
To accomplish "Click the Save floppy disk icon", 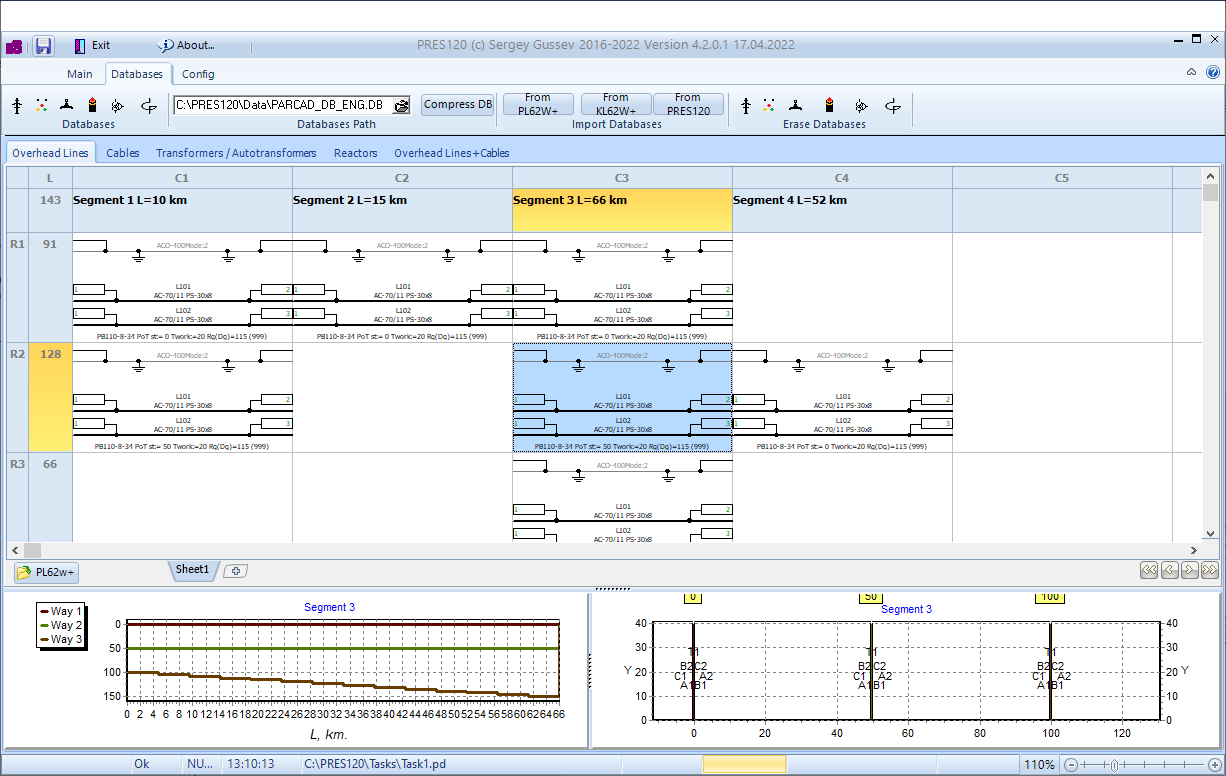I will [x=43, y=46].
